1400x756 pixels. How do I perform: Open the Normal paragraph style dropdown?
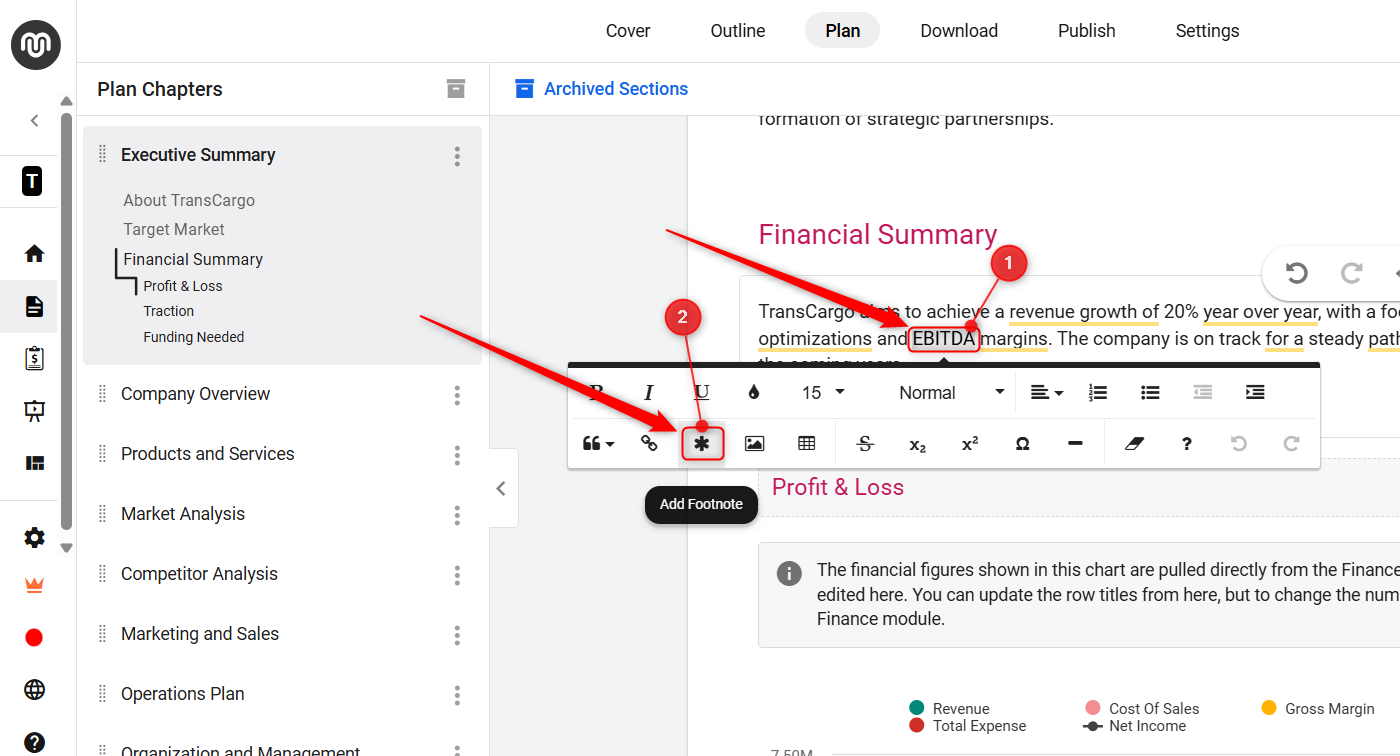(951, 393)
